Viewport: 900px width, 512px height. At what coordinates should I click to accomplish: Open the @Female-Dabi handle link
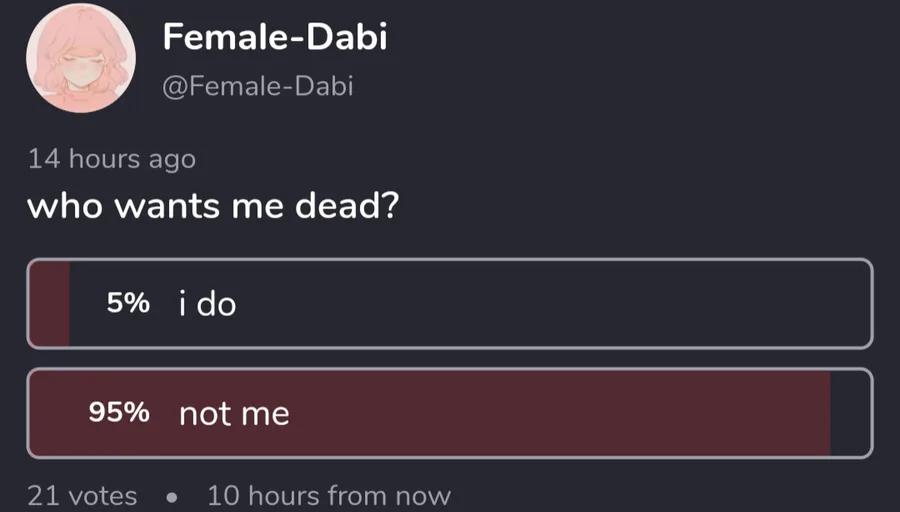click(x=258, y=87)
